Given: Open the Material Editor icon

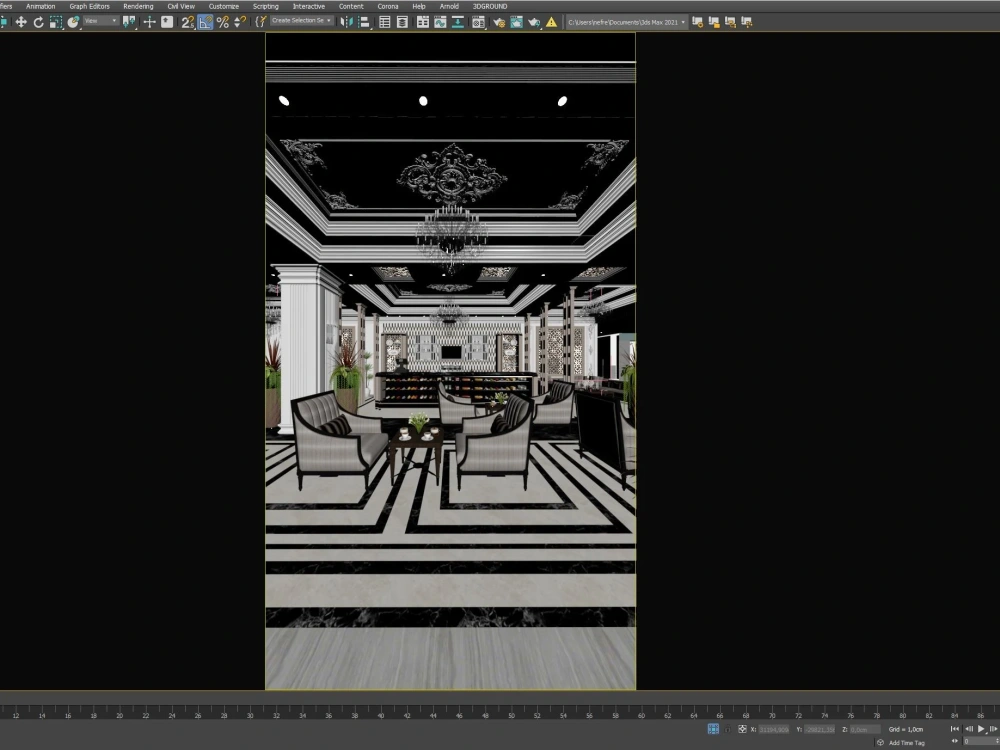Looking at the screenshot, I should 478,22.
